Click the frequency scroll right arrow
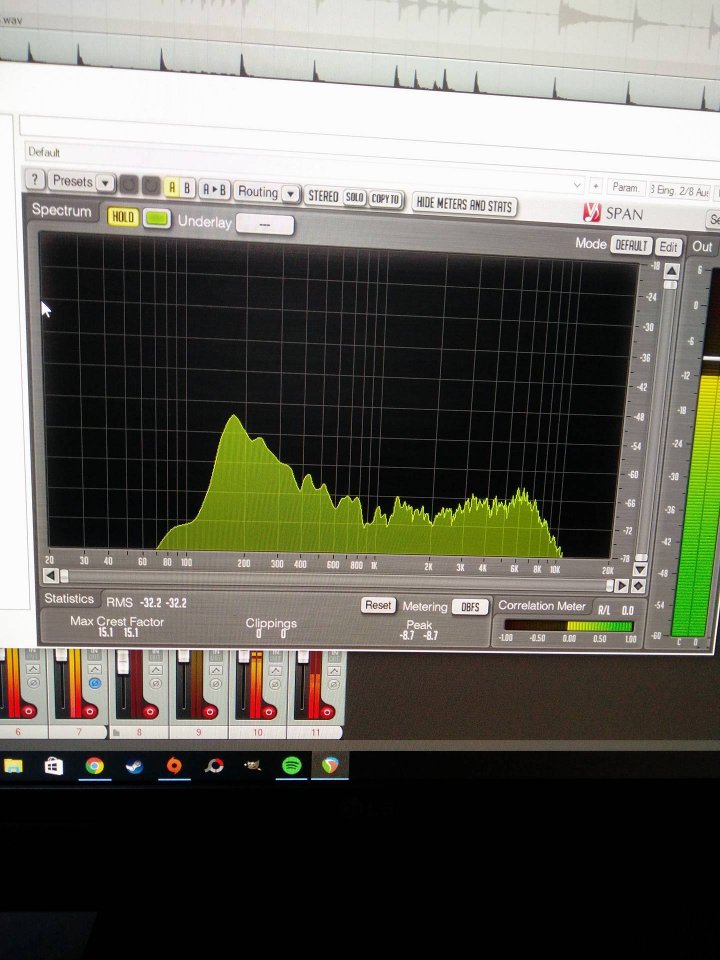This screenshot has width=720, height=960. click(621, 586)
